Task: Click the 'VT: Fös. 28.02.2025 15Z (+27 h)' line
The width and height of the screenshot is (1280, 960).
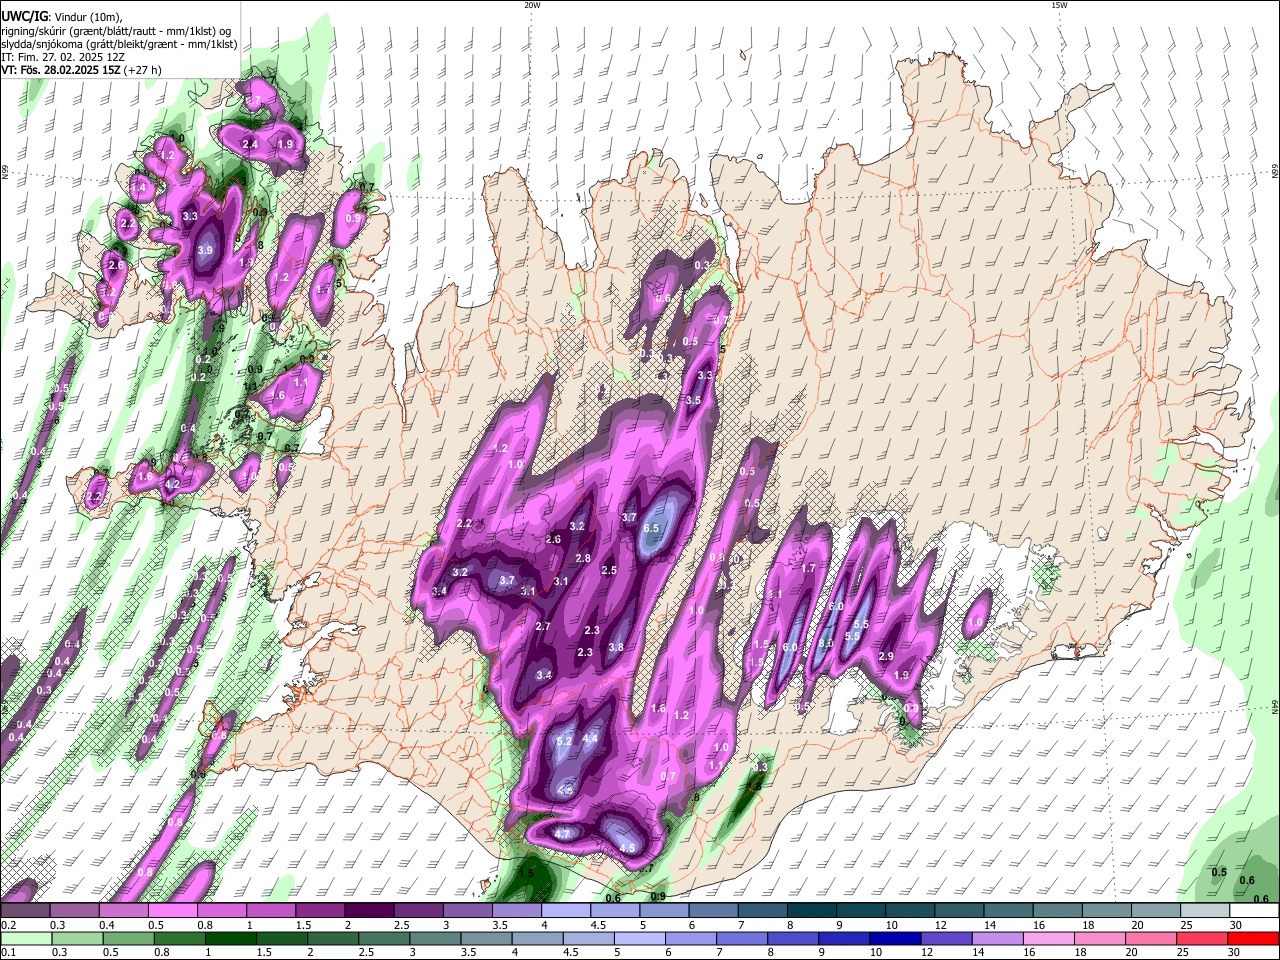Action: click(x=81, y=70)
